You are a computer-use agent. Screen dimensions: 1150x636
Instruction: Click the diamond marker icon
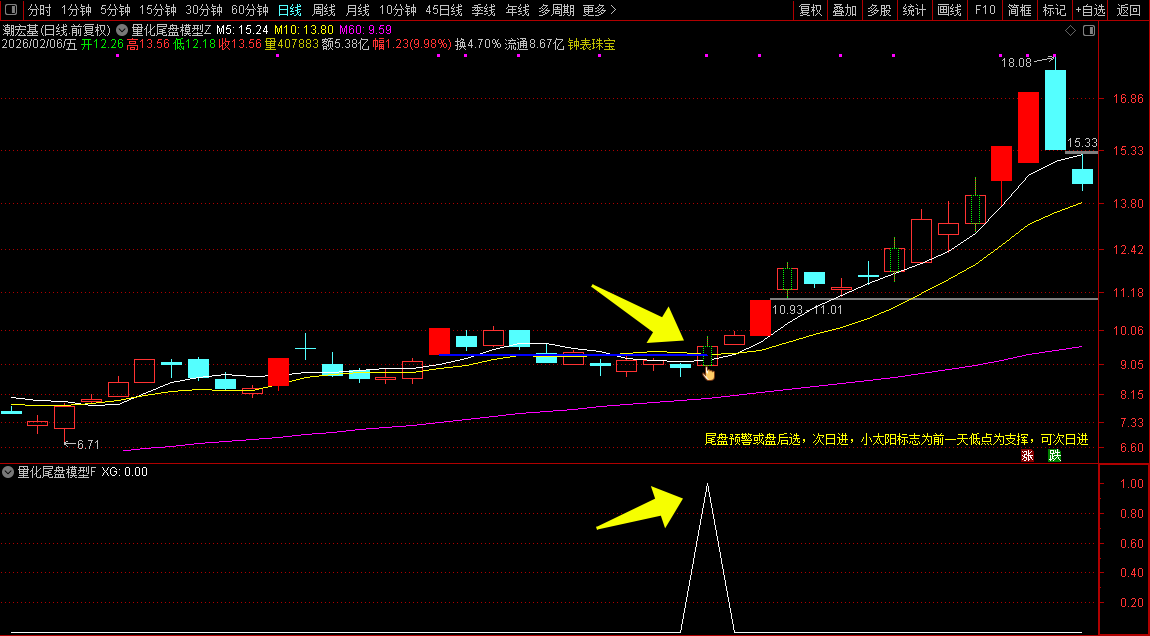1071,31
